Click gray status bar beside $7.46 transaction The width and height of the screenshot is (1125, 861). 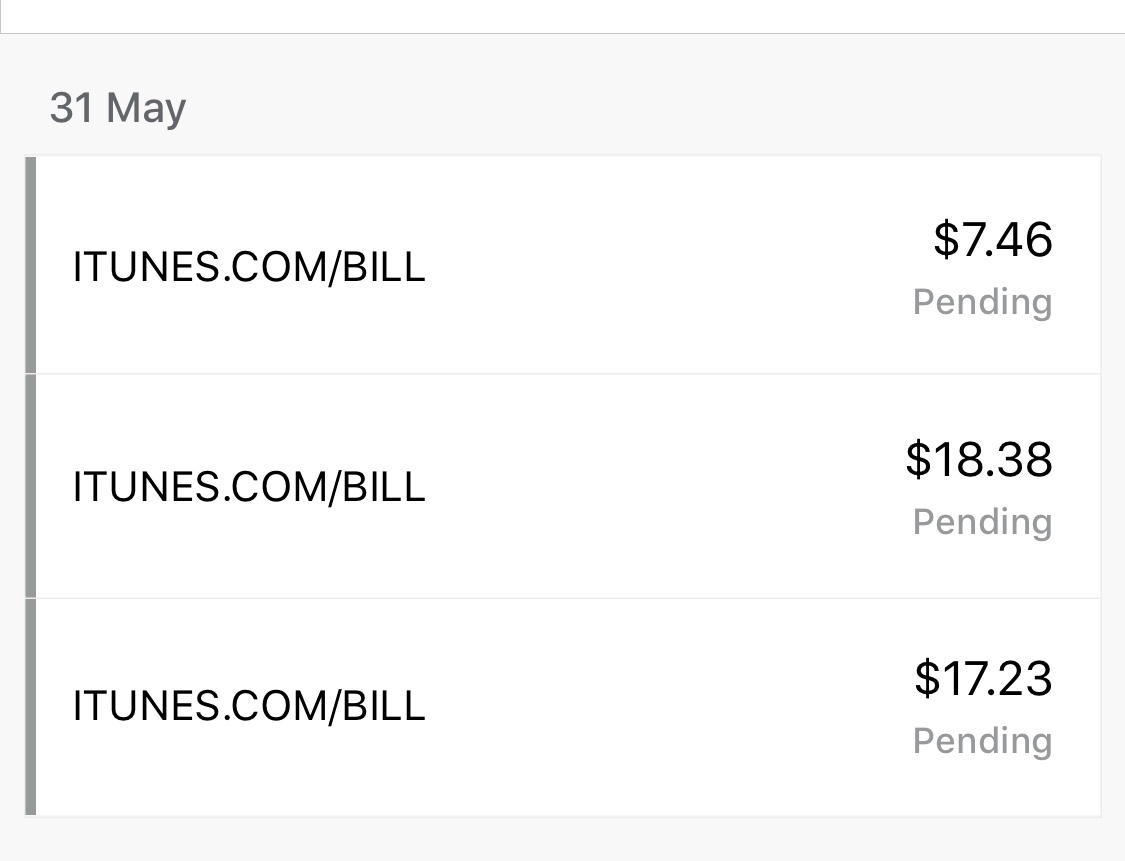pyautogui.click(x=31, y=265)
